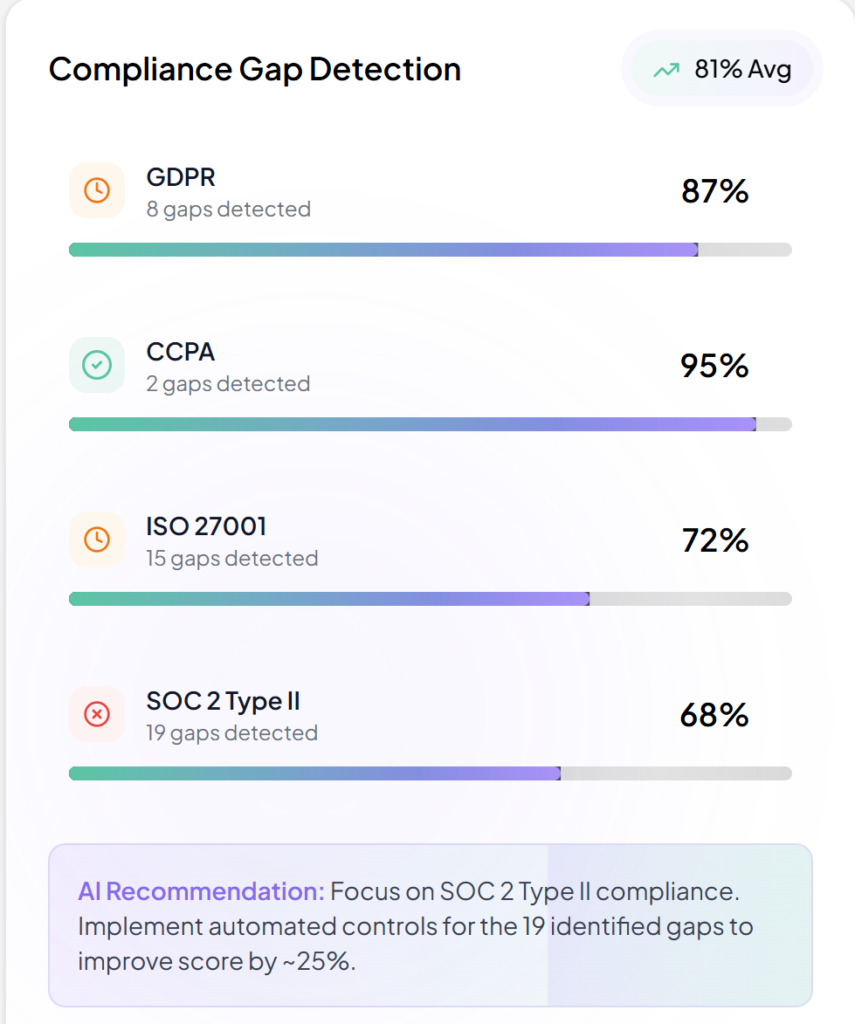Screen dimensions: 855x1024
Task: Select the GDPR framework title
Action: coord(181,177)
